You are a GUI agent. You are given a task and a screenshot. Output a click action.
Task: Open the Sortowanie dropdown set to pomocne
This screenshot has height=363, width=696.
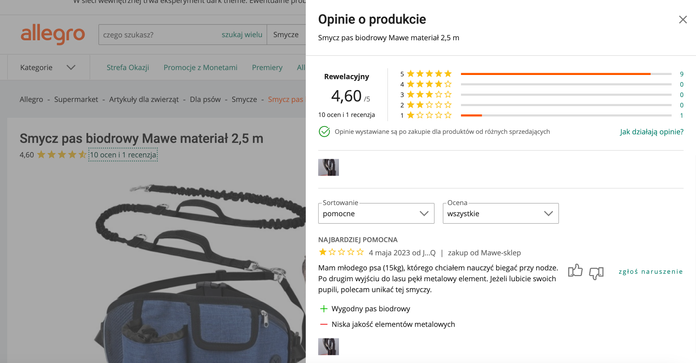tap(376, 213)
